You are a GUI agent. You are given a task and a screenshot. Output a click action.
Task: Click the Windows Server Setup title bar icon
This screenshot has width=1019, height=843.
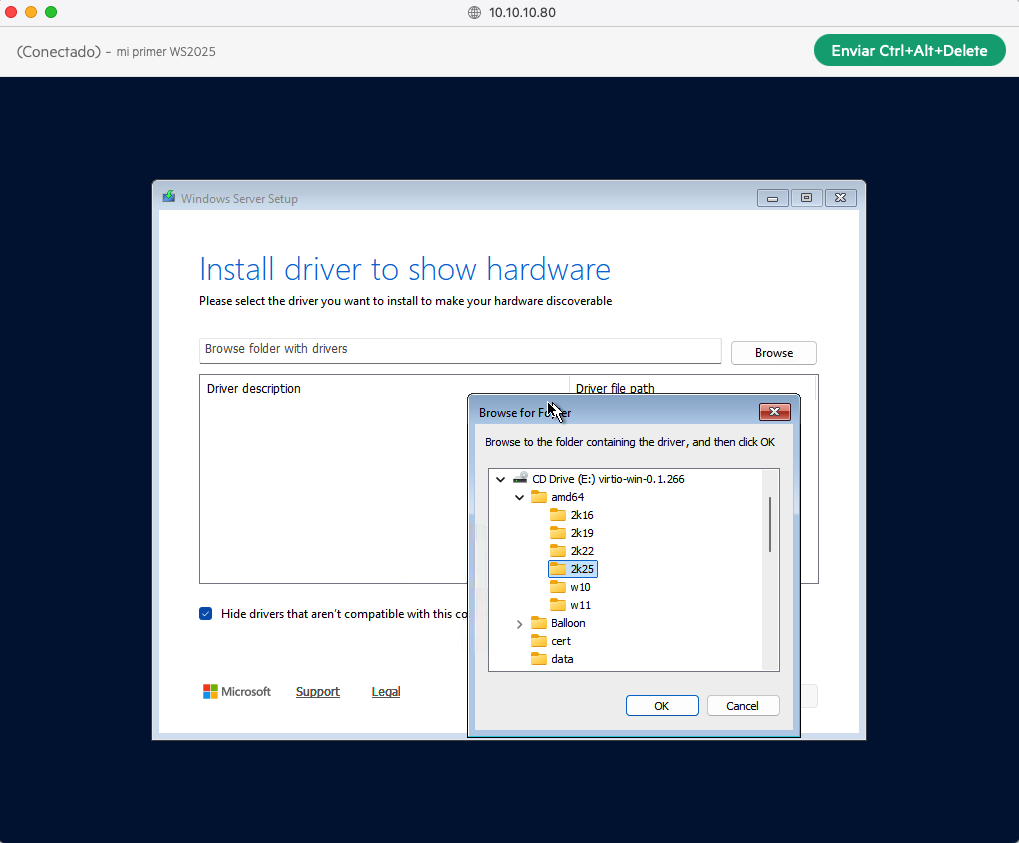pos(168,197)
